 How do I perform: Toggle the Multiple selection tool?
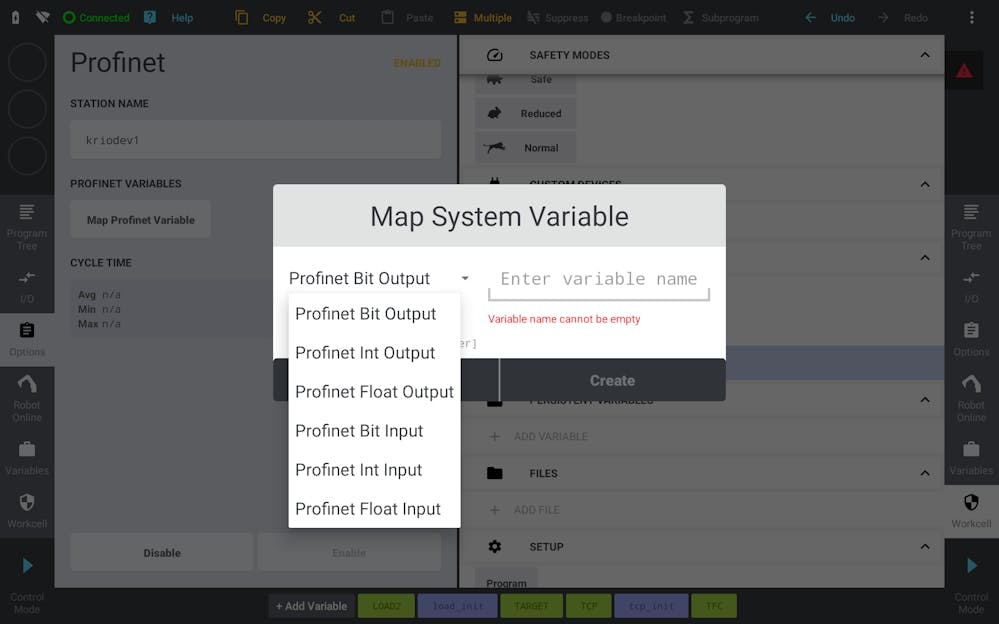483,17
